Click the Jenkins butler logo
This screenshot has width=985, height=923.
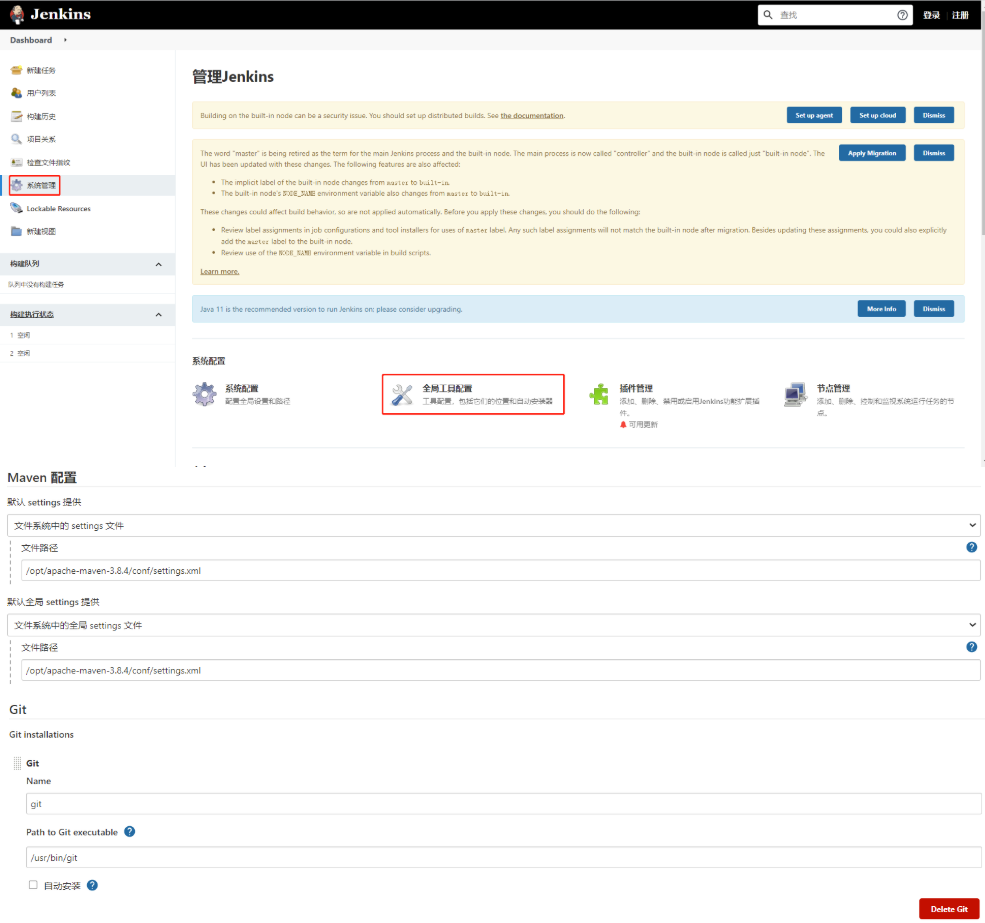pyautogui.click(x=17, y=14)
